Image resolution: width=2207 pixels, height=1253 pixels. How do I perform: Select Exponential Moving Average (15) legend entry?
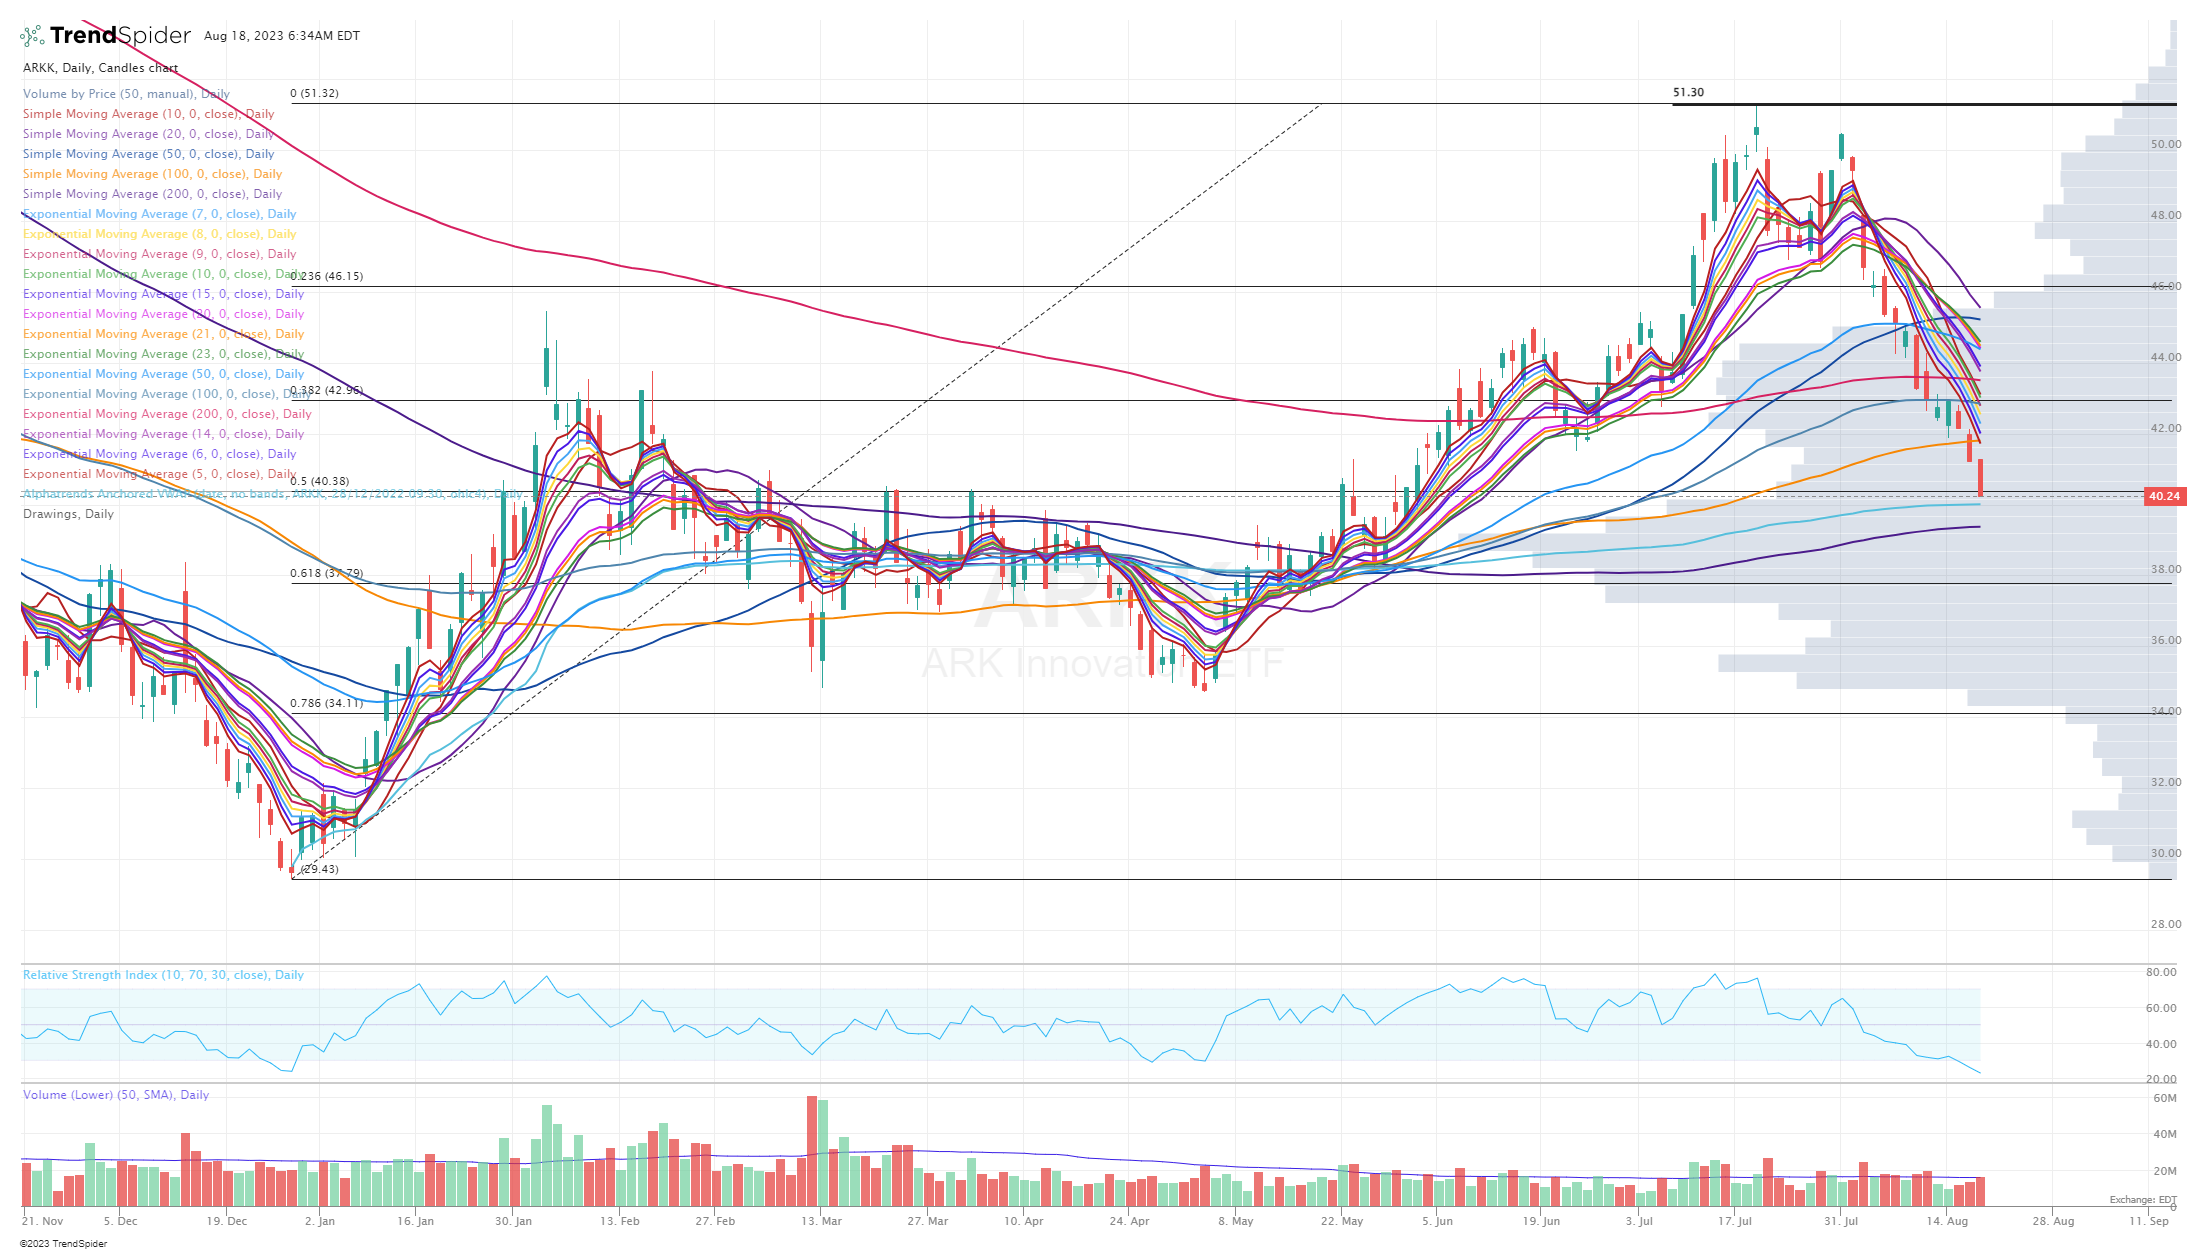[x=163, y=294]
